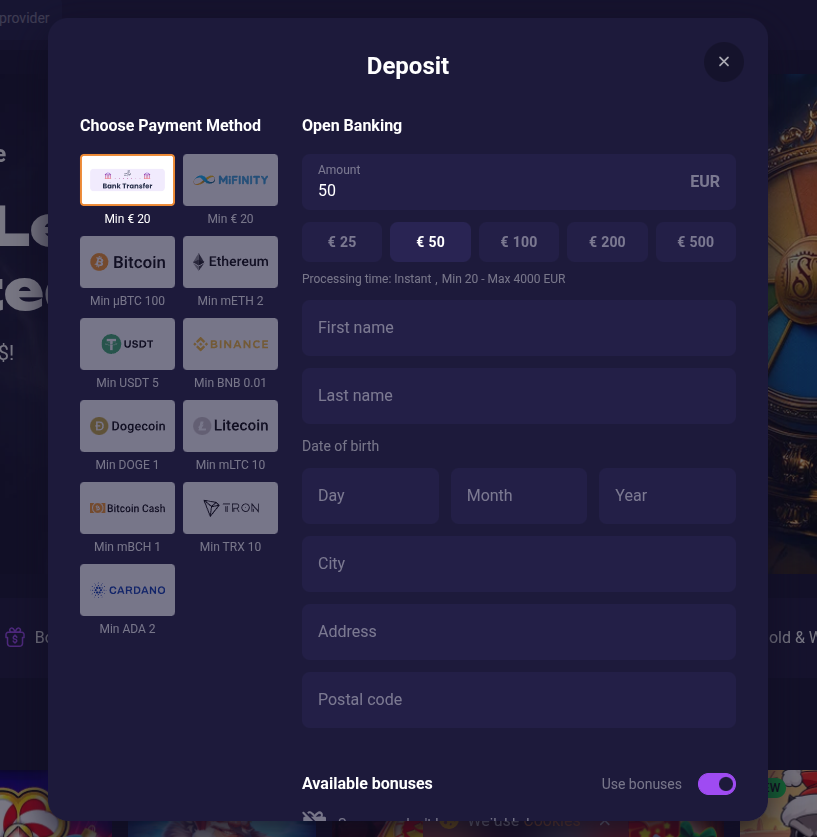Select Bitcoin as payment method

127,262
